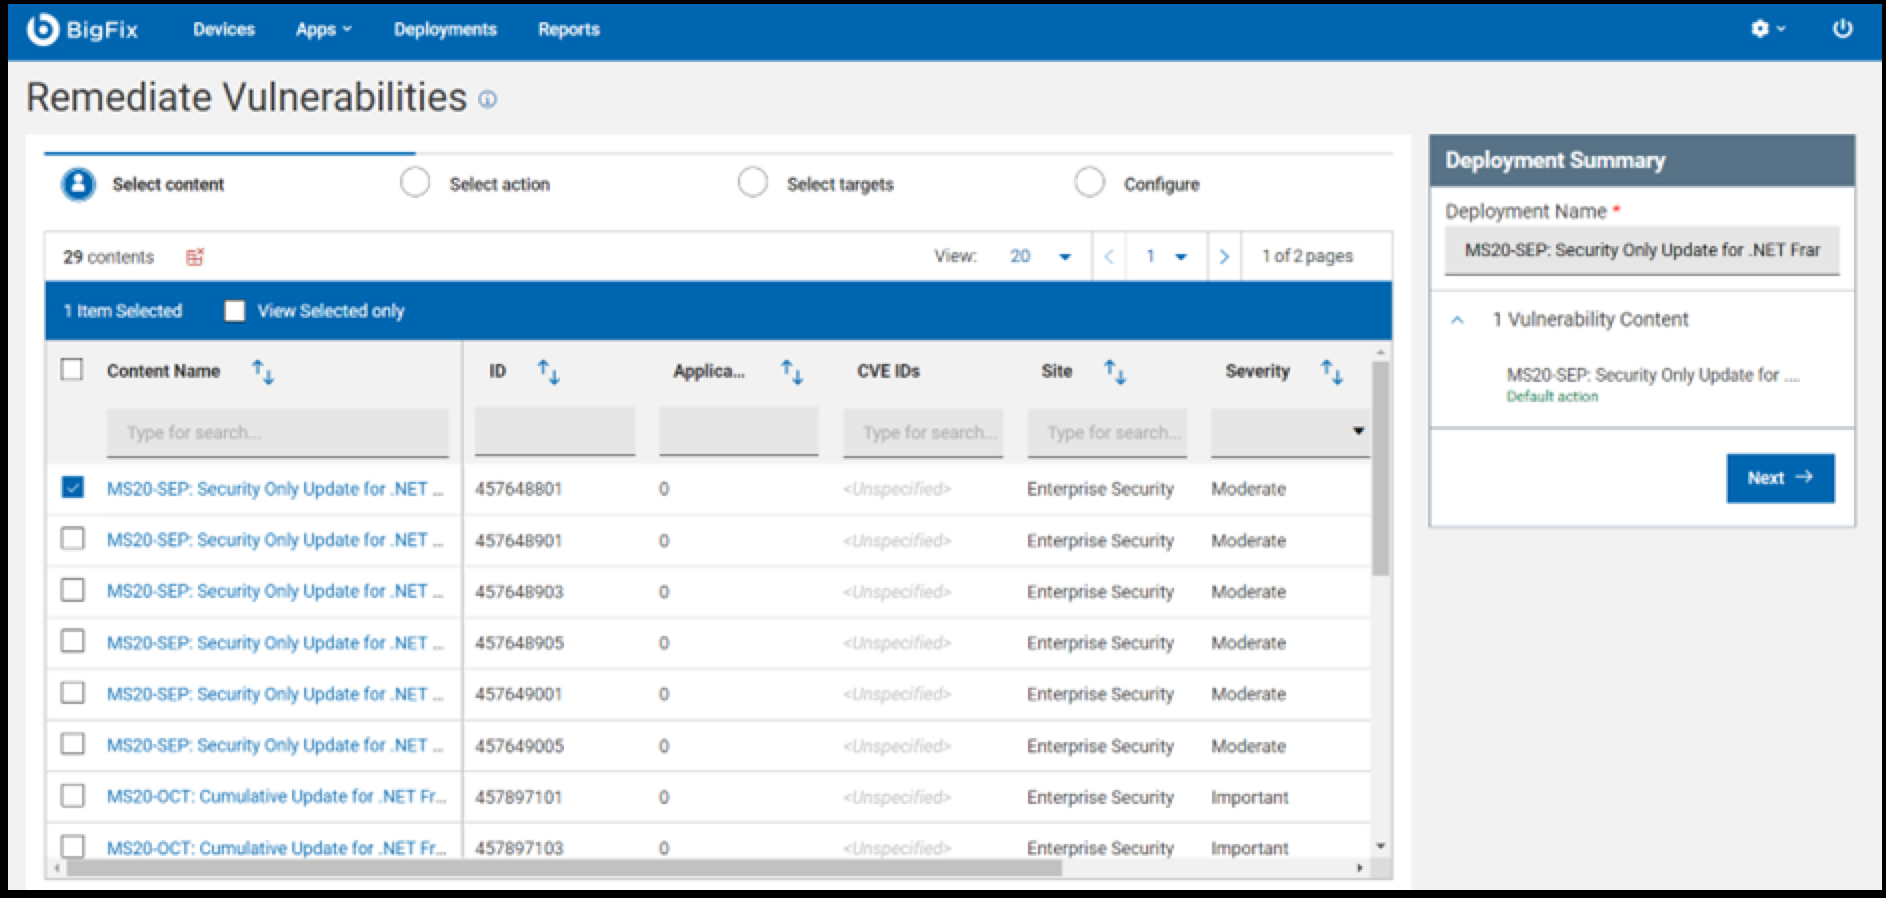
Task: Click info icon beside Remediate Vulnerabilities
Action: pyautogui.click(x=487, y=99)
